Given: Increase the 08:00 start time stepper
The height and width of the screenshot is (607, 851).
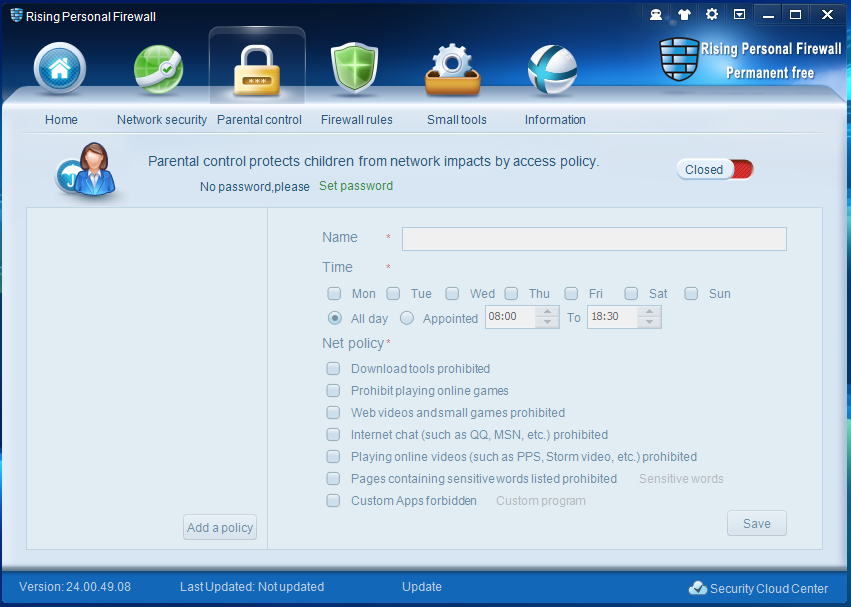Looking at the screenshot, I should [x=547, y=312].
